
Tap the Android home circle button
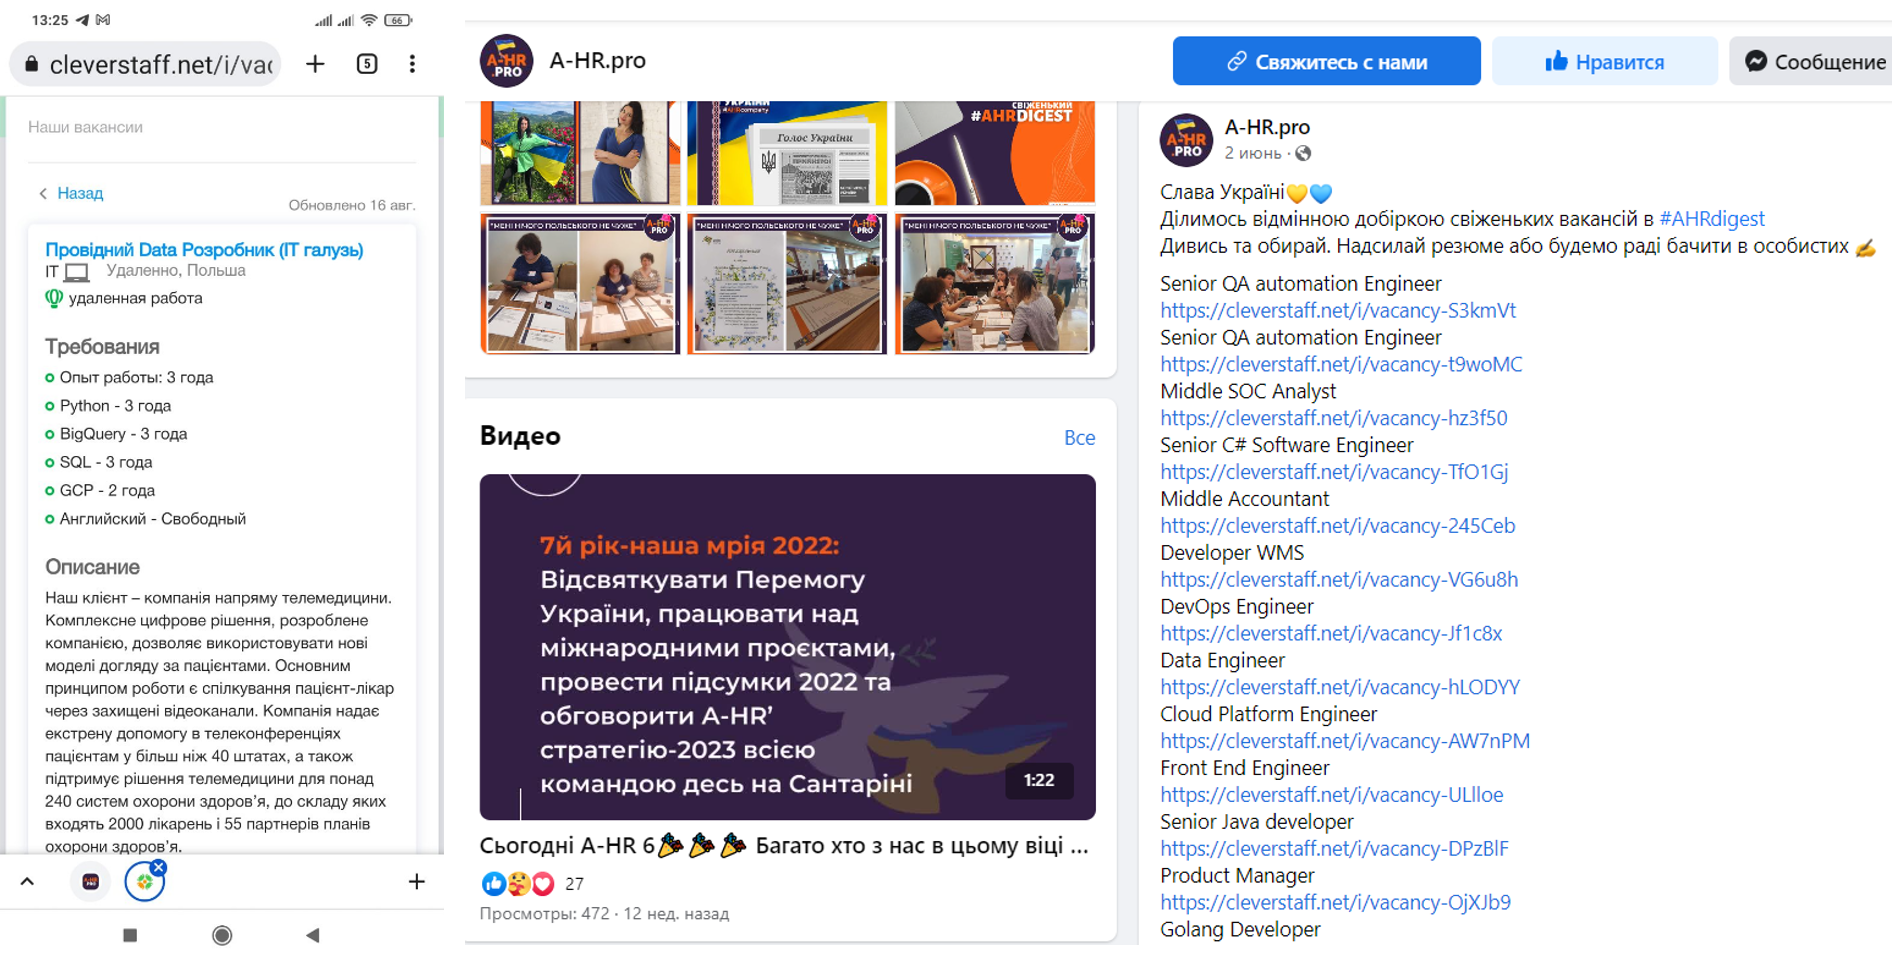pyautogui.click(x=222, y=935)
